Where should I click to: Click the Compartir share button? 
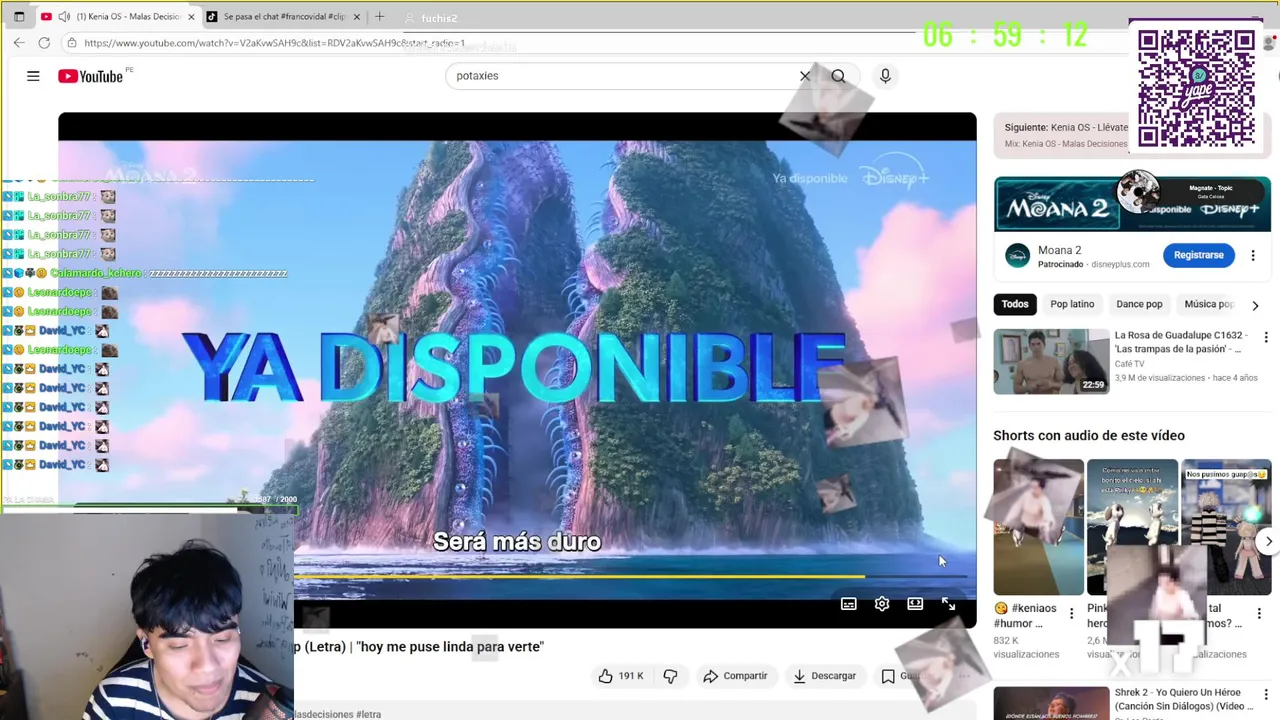coord(735,676)
